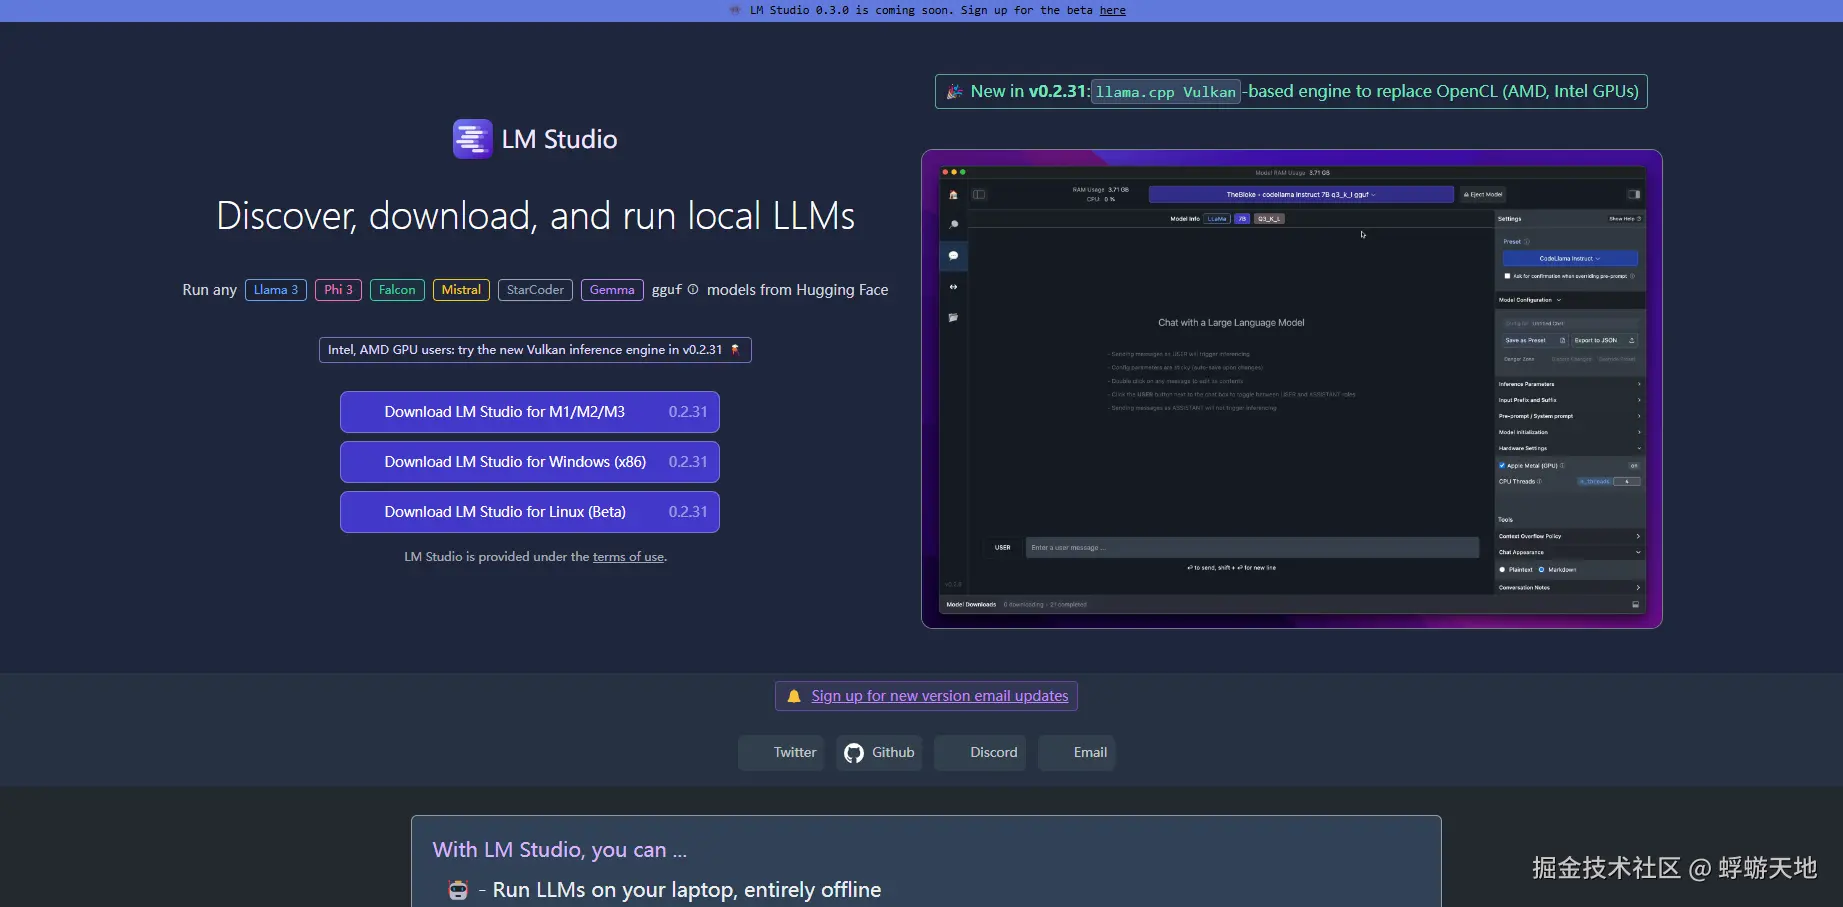The image size is (1843, 907).
Task: Collapse the Chat Appearance section
Action: pyautogui.click(x=1569, y=552)
